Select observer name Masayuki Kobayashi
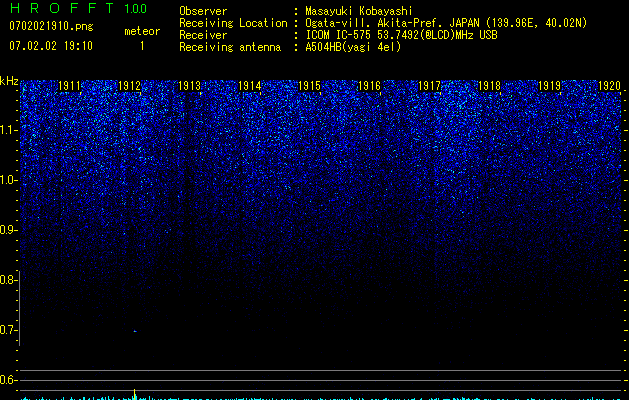 359,11
